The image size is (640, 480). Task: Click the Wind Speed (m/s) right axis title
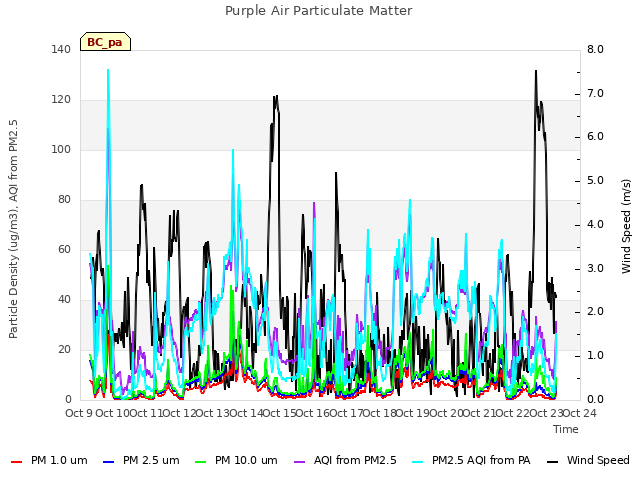[626, 226]
